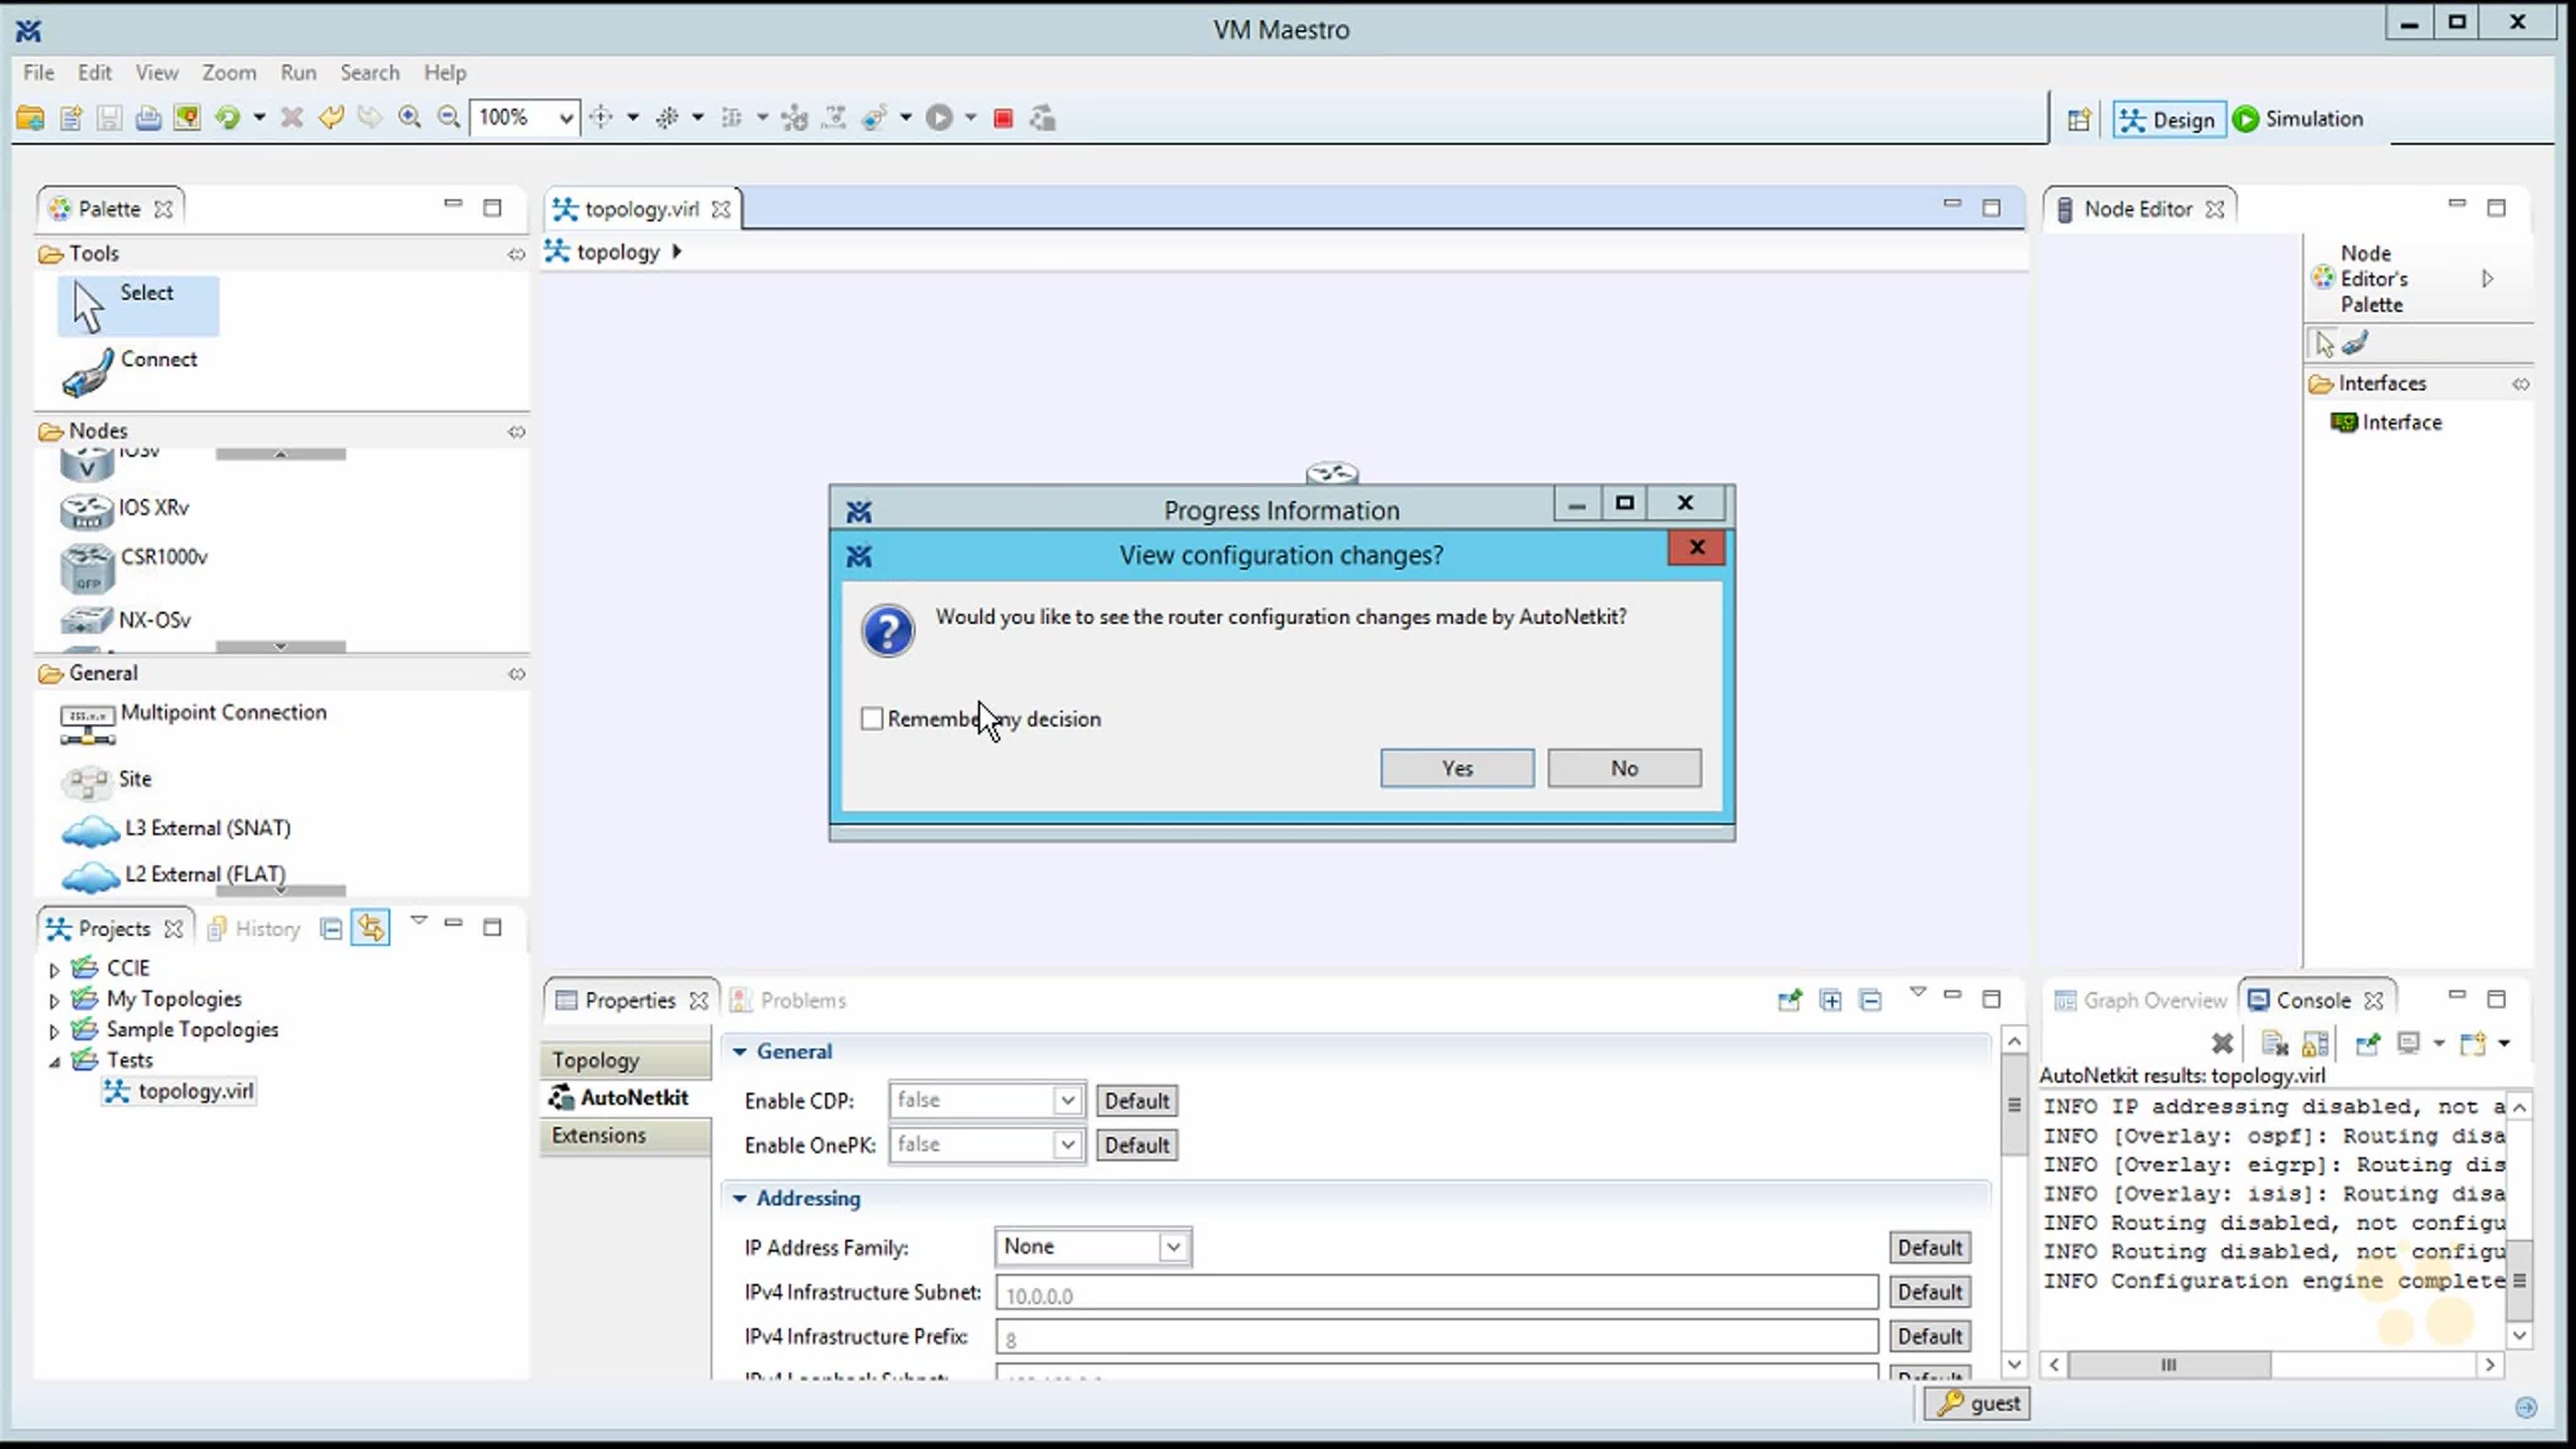The height and width of the screenshot is (1449, 2576).
Task: Open the Zoom menu
Action: pos(229,73)
